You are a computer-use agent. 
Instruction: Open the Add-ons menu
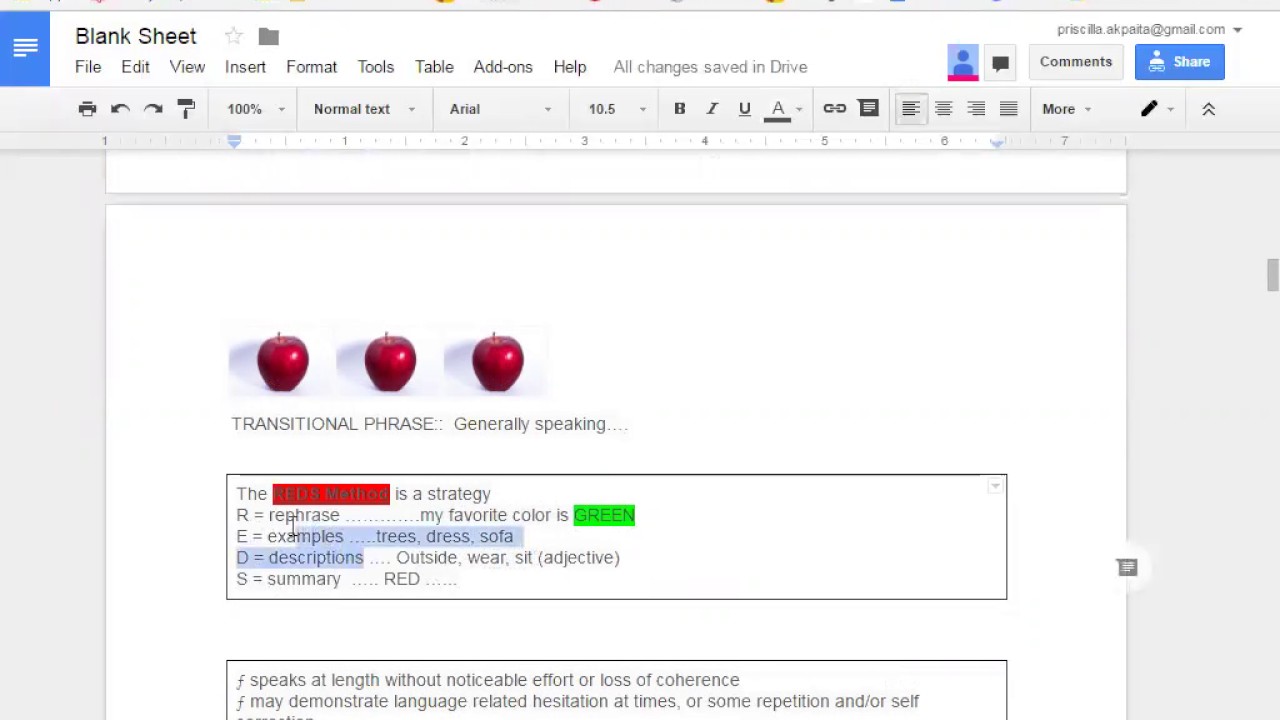pyautogui.click(x=503, y=67)
